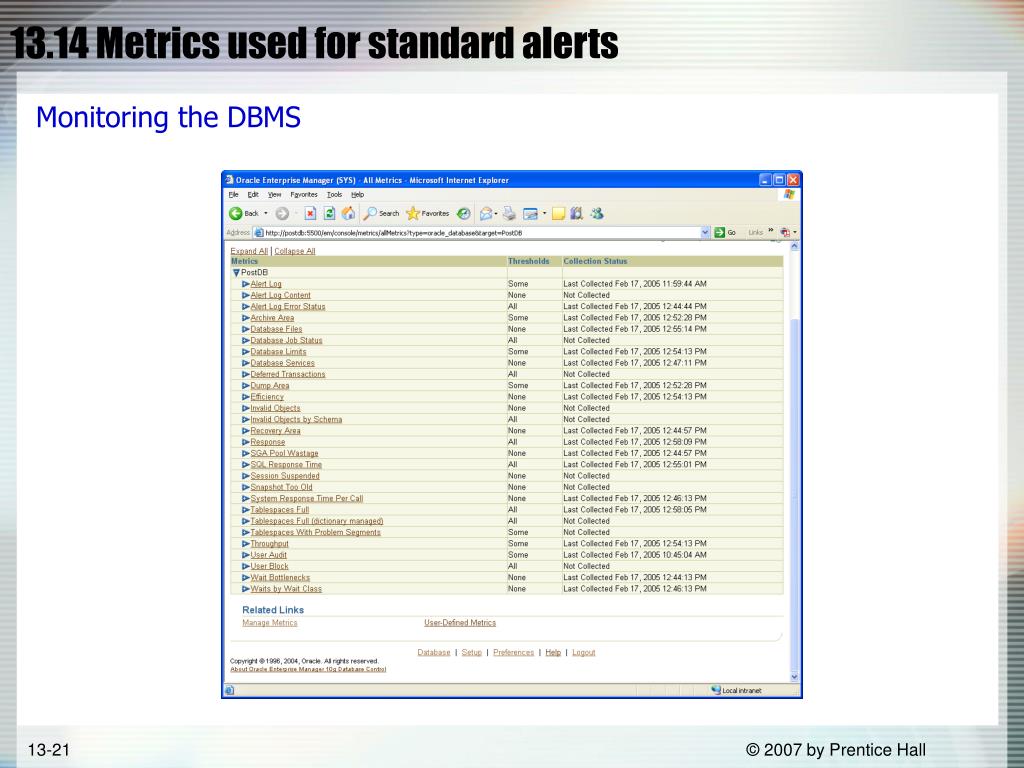Open the Database Job Status link

click(286, 340)
